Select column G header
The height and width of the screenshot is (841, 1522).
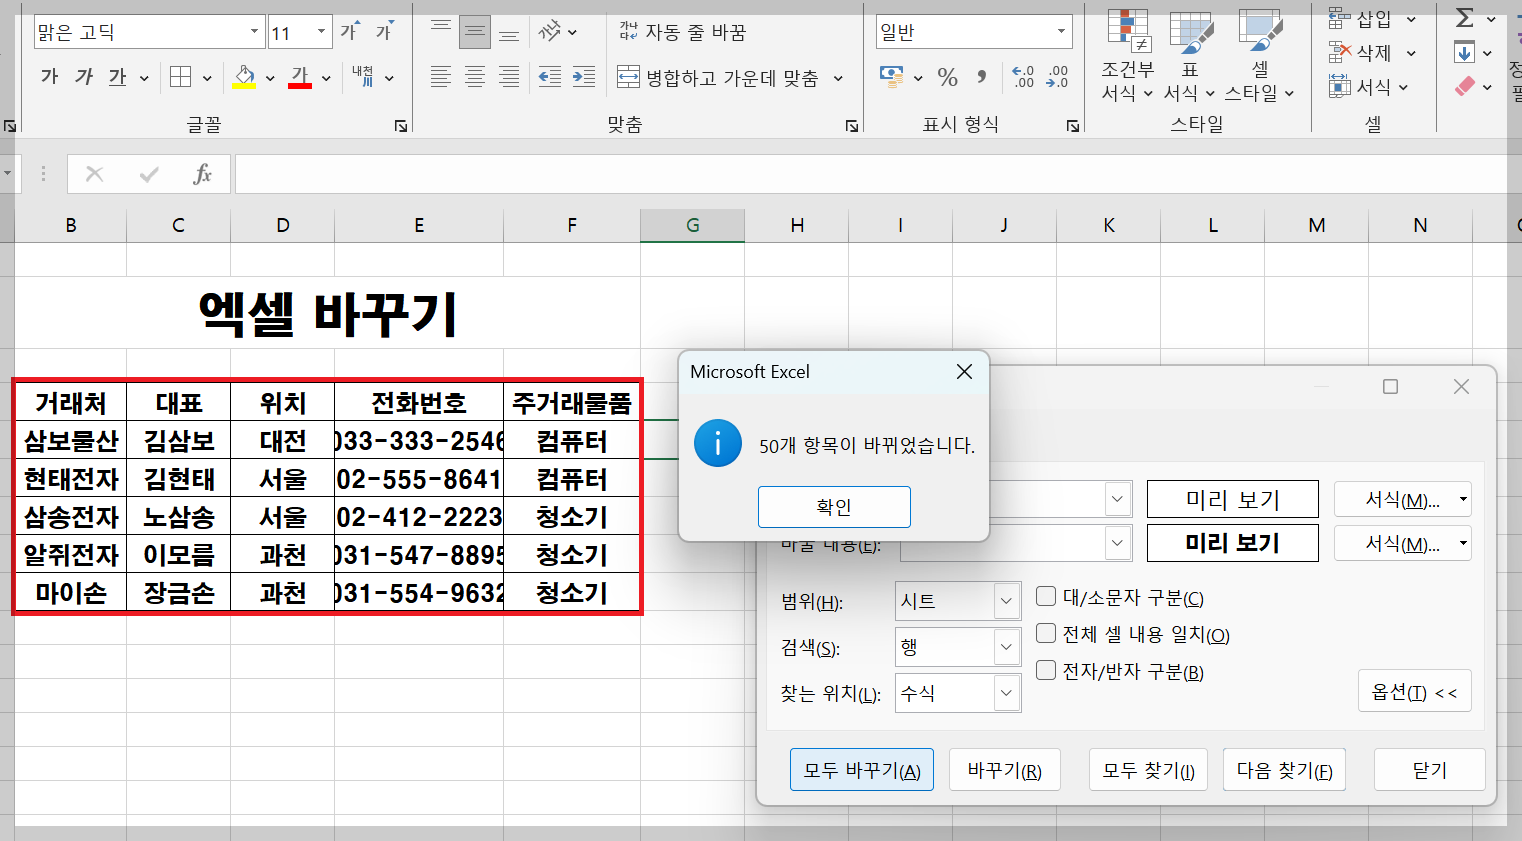click(692, 226)
